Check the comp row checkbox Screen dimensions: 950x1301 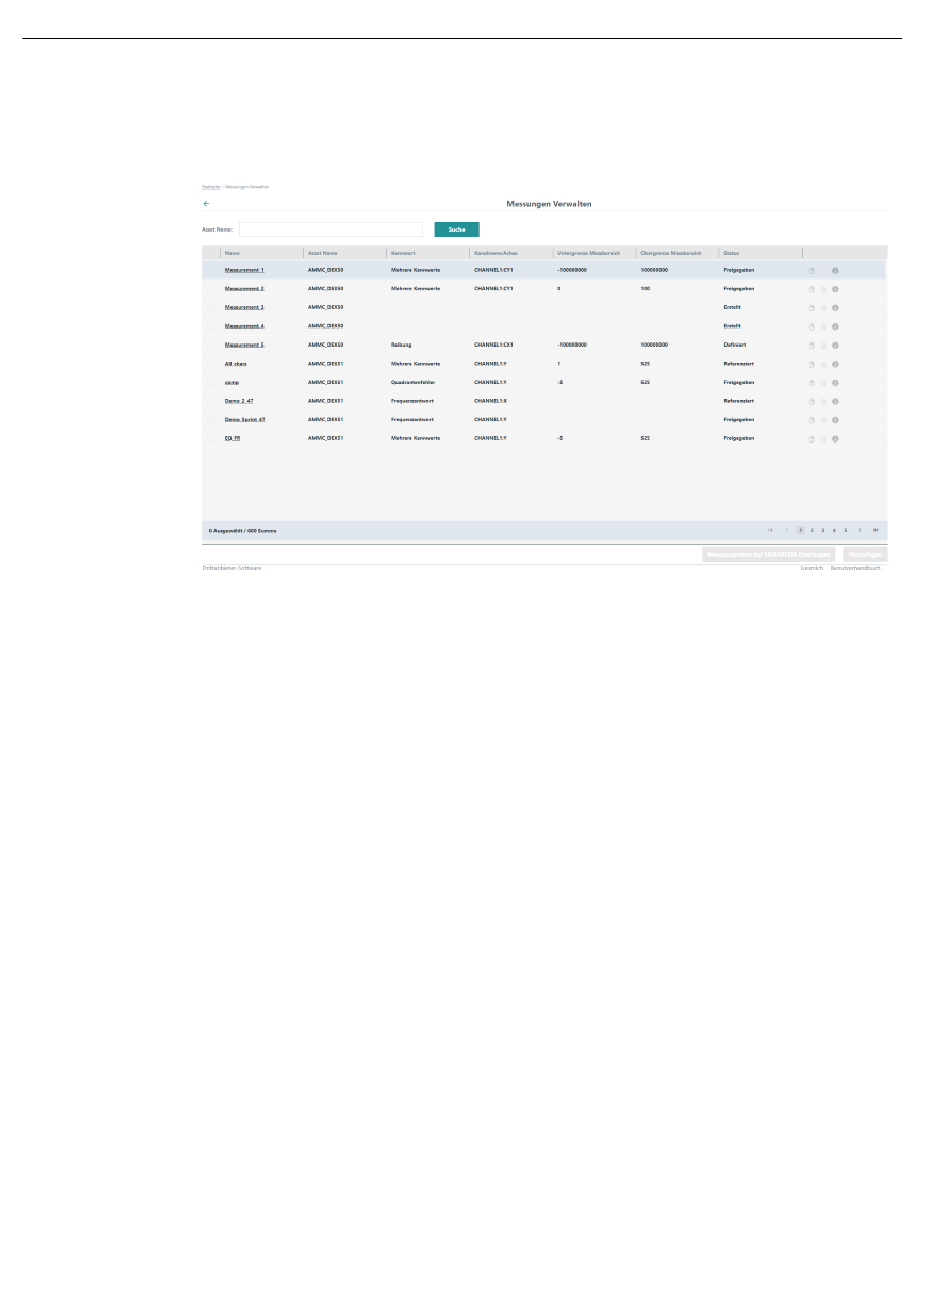(211, 383)
